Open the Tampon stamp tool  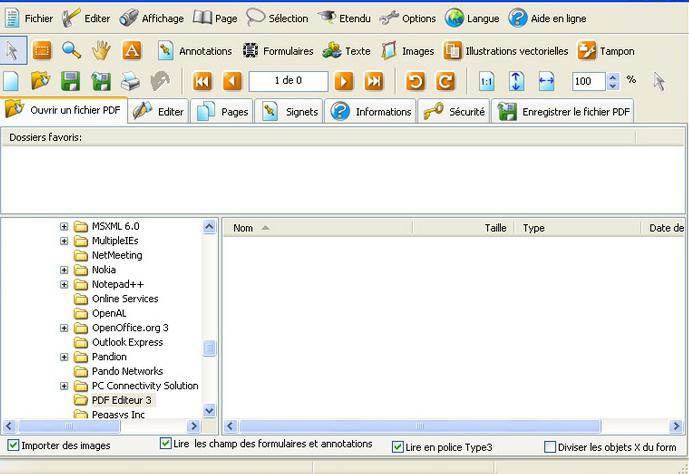(606, 51)
